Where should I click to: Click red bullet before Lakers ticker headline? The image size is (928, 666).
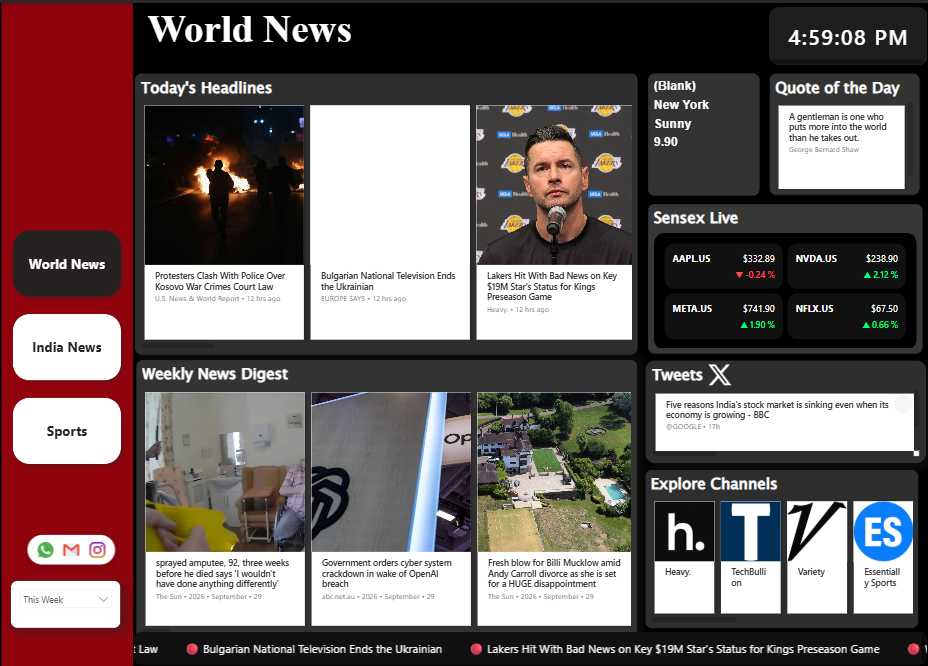pos(476,649)
